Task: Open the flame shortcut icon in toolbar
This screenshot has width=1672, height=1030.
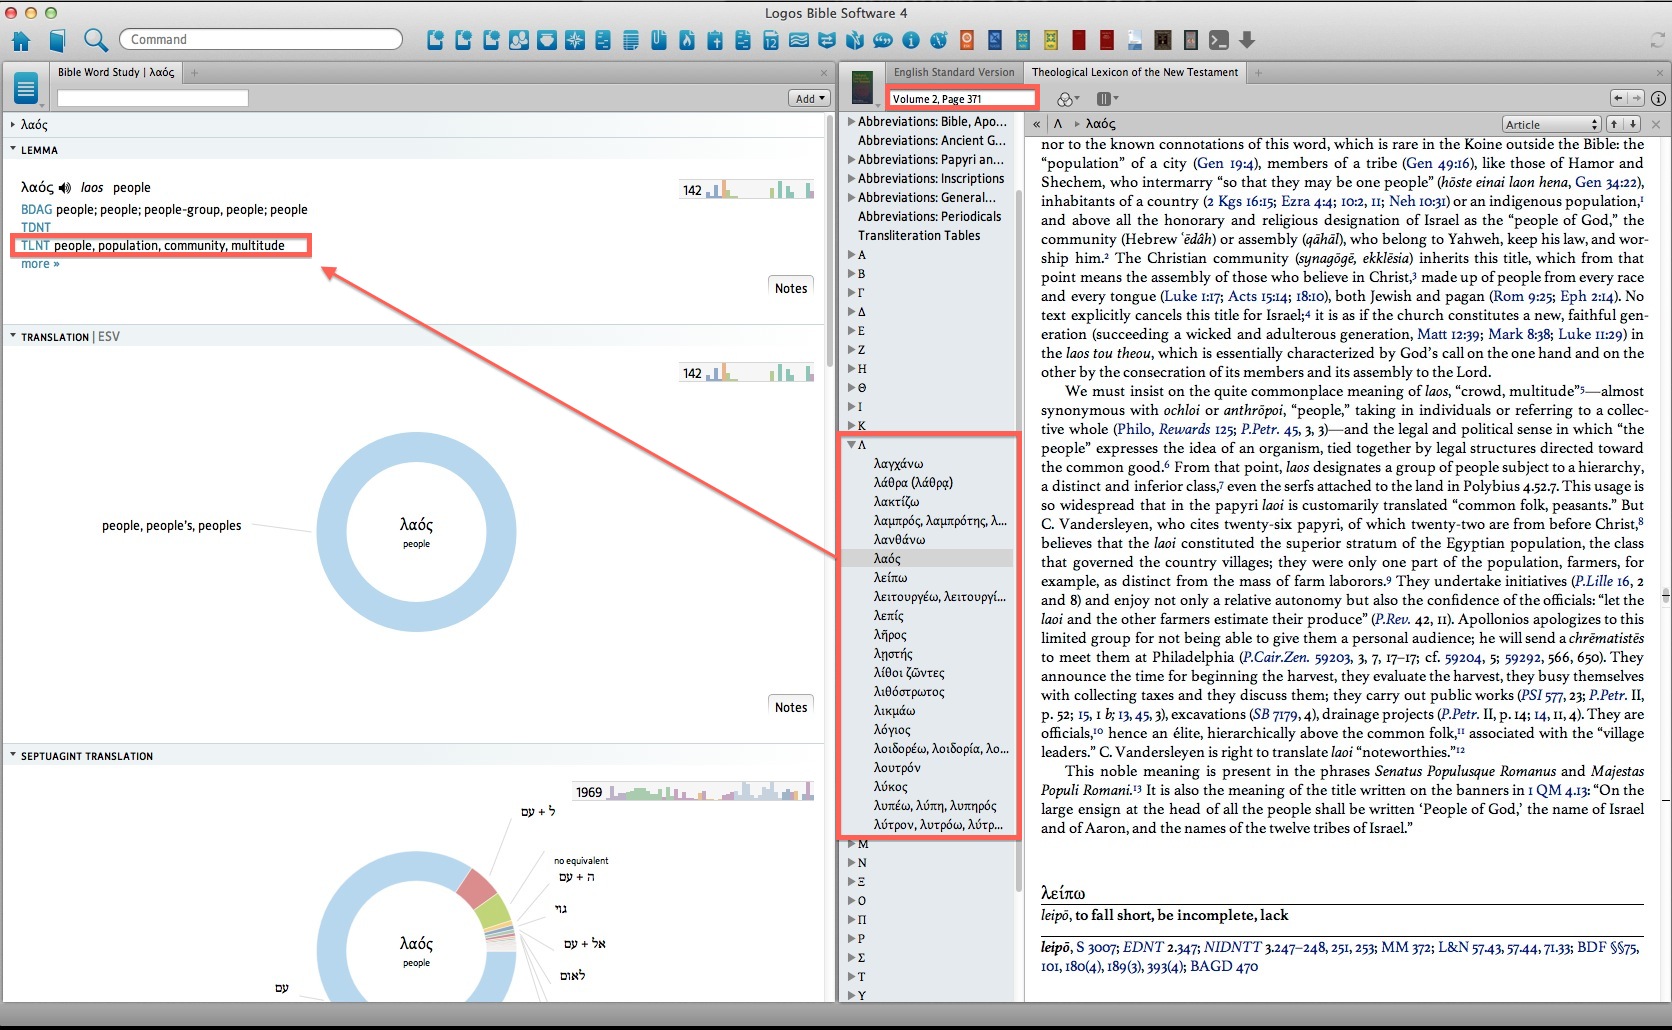Action: pyautogui.click(x=687, y=40)
